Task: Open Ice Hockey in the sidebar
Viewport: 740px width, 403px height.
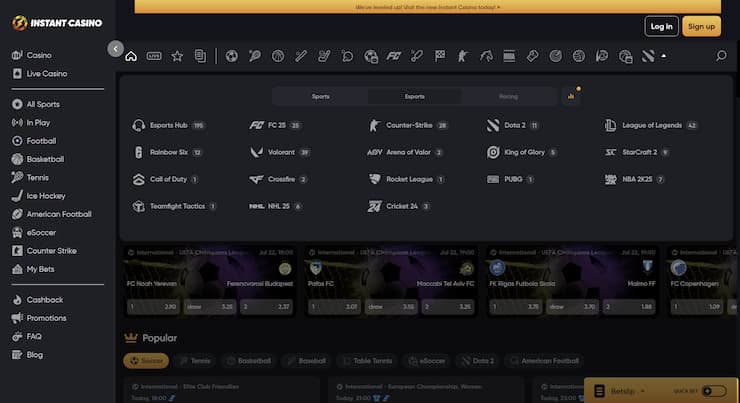Action: pyautogui.click(x=39, y=196)
